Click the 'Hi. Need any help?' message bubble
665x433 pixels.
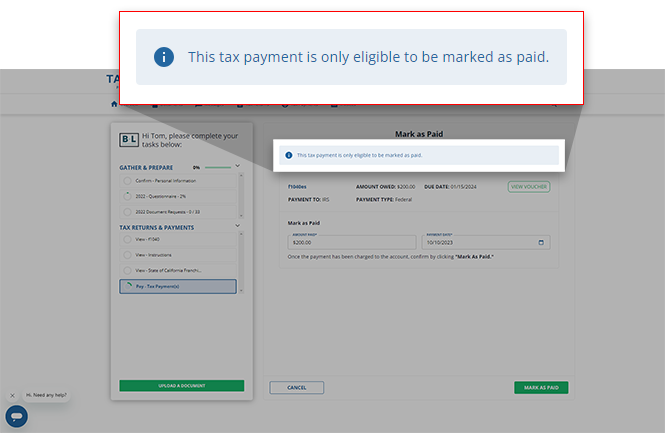46,395
